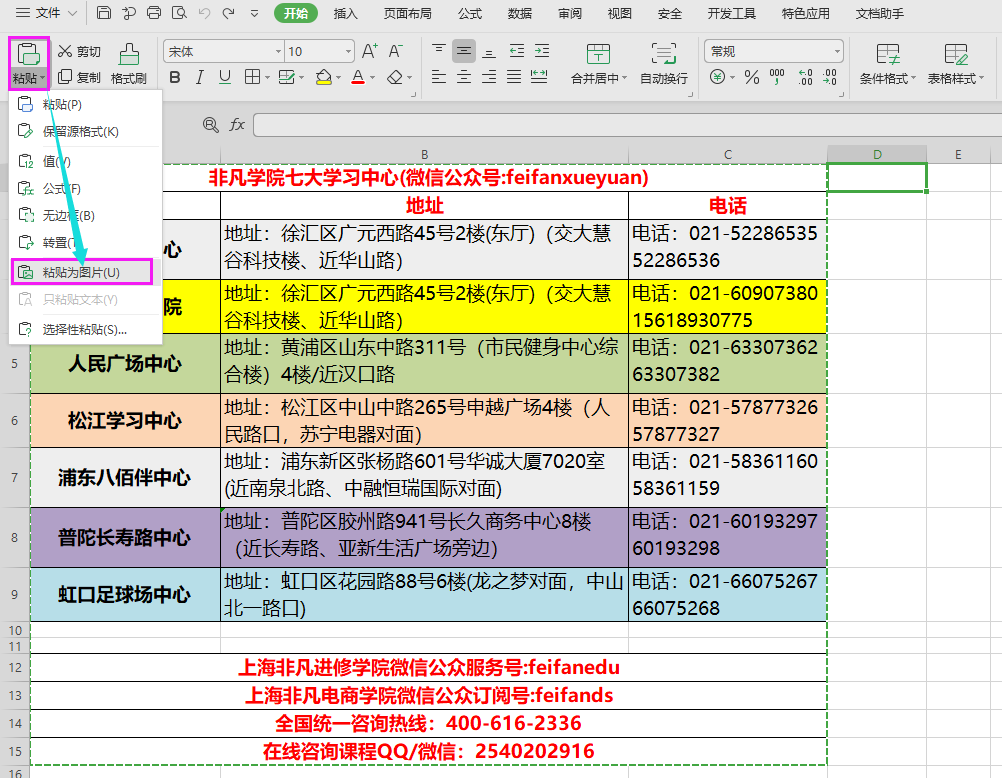Image resolution: width=1002 pixels, height=778 pixels.
Task: Toggle middle vertical alignment
Action: point(464,51)
